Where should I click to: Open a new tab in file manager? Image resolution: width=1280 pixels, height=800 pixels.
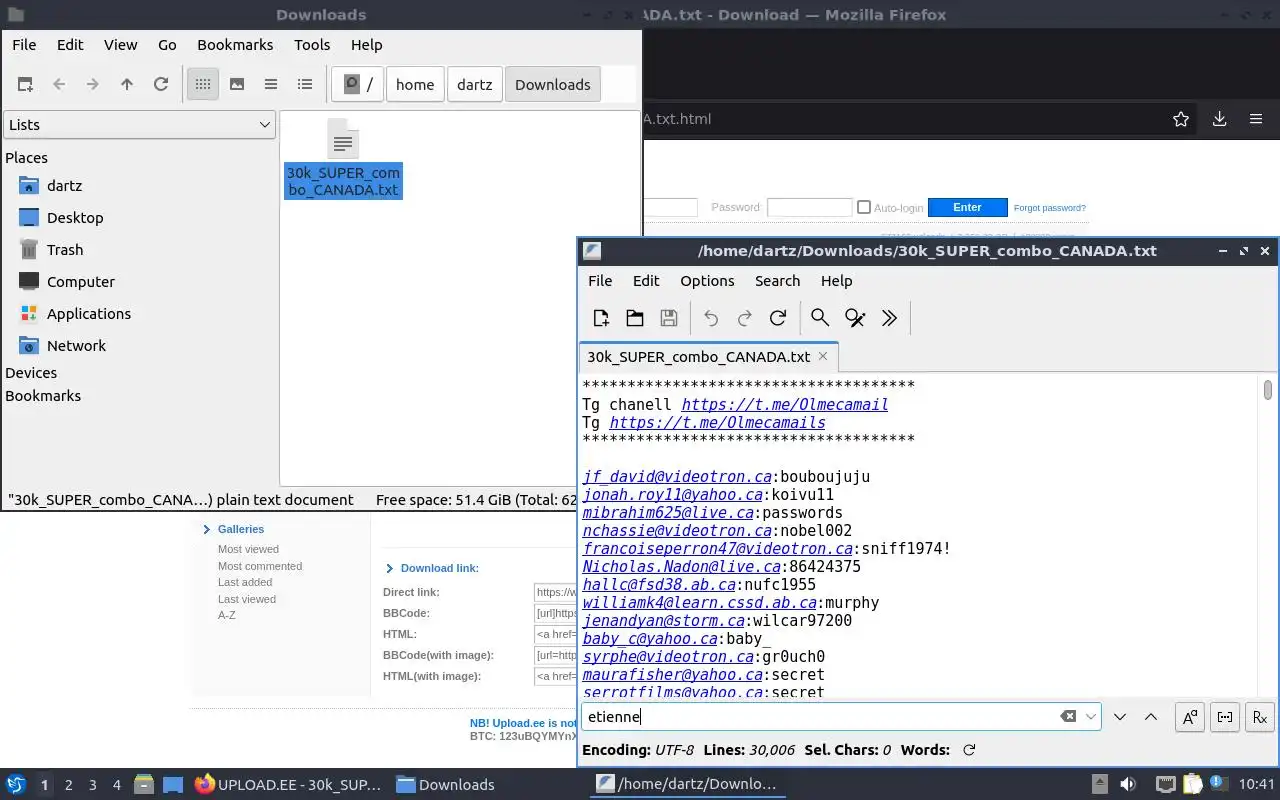25,85
